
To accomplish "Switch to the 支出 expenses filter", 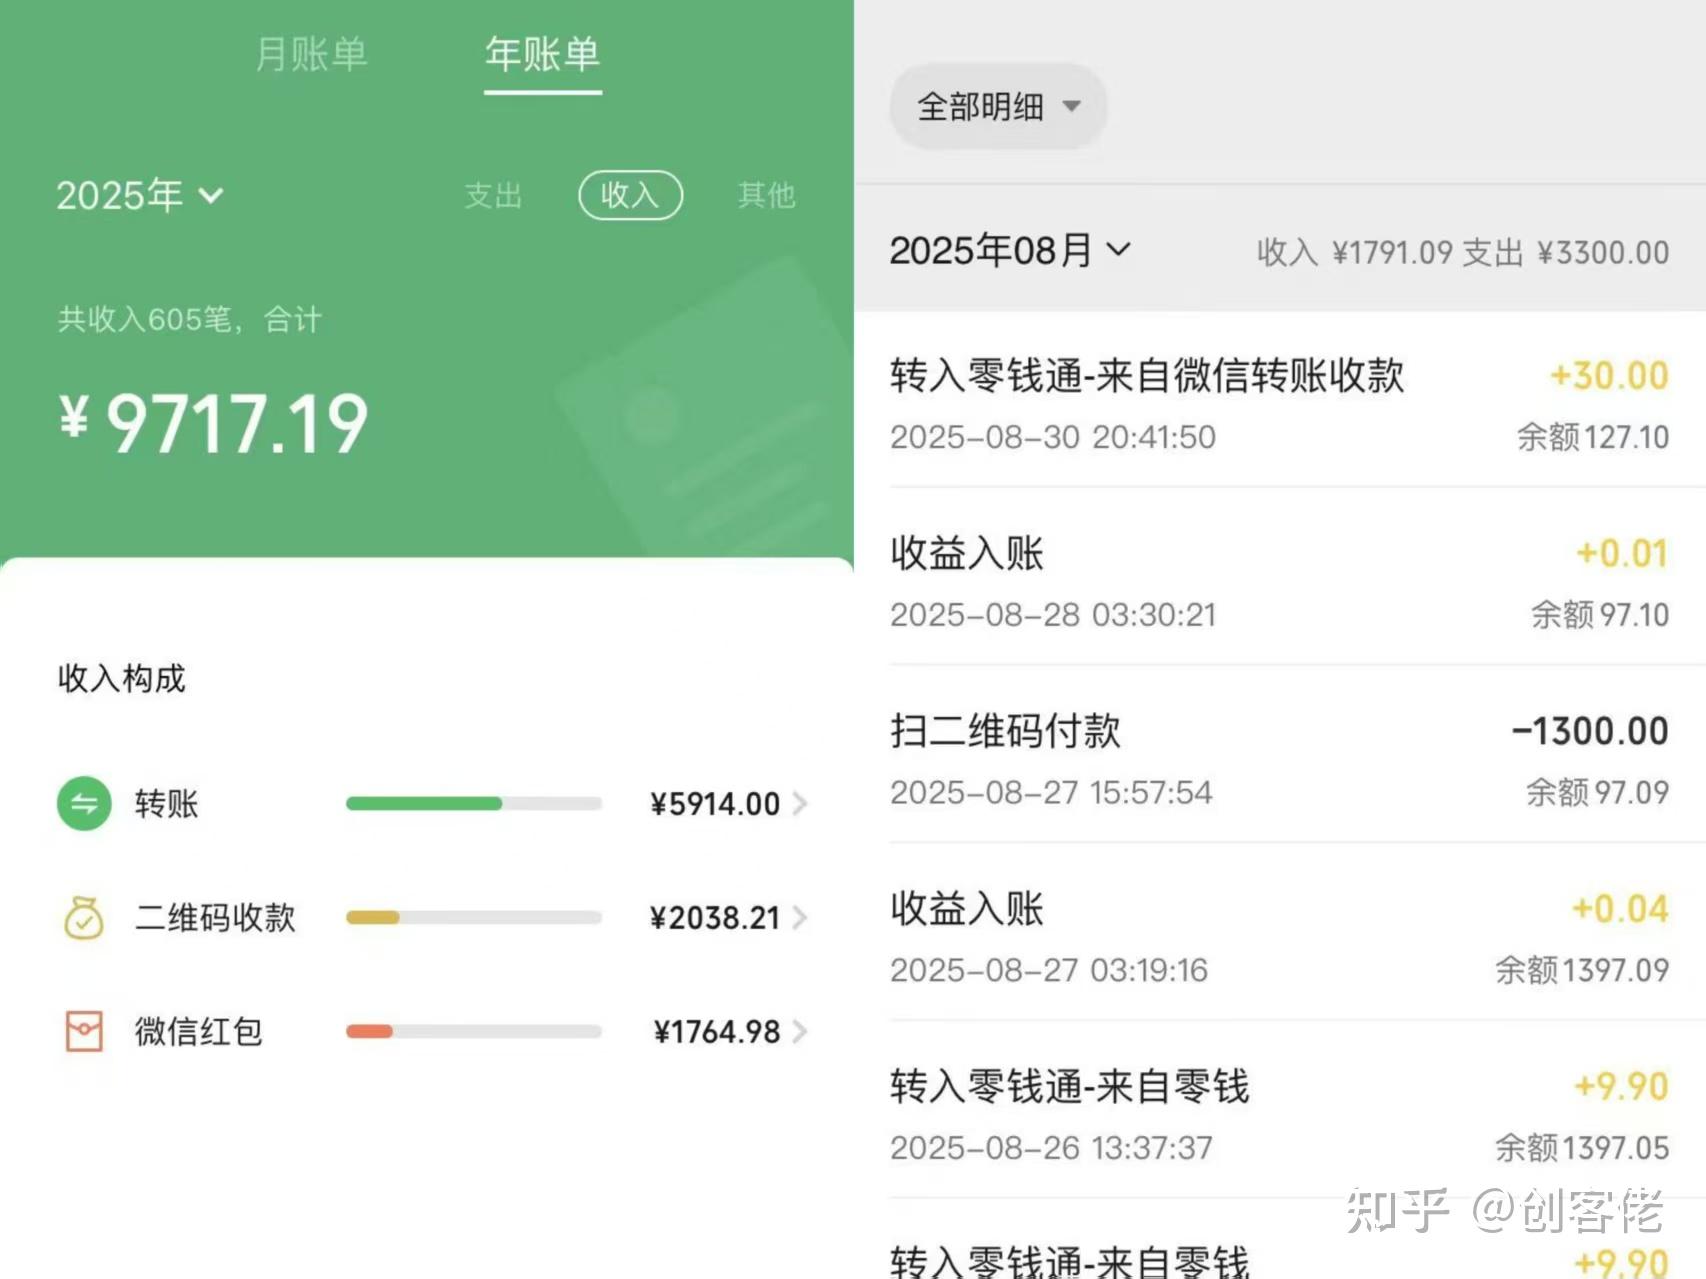I will [494, 196].
